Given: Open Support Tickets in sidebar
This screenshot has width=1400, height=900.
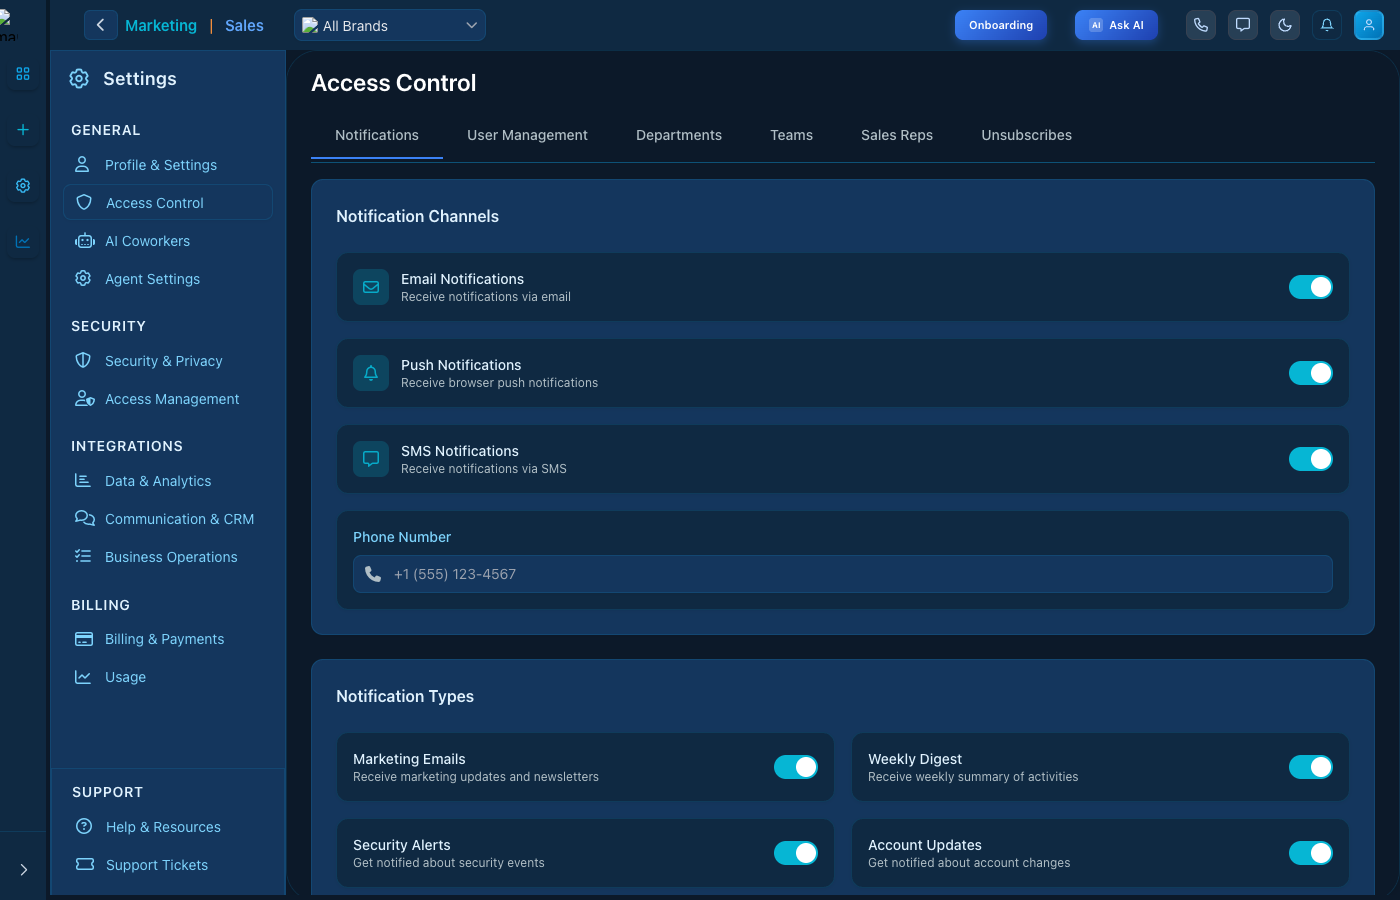Looking at the screenshot, I should [x=168, y=865].
